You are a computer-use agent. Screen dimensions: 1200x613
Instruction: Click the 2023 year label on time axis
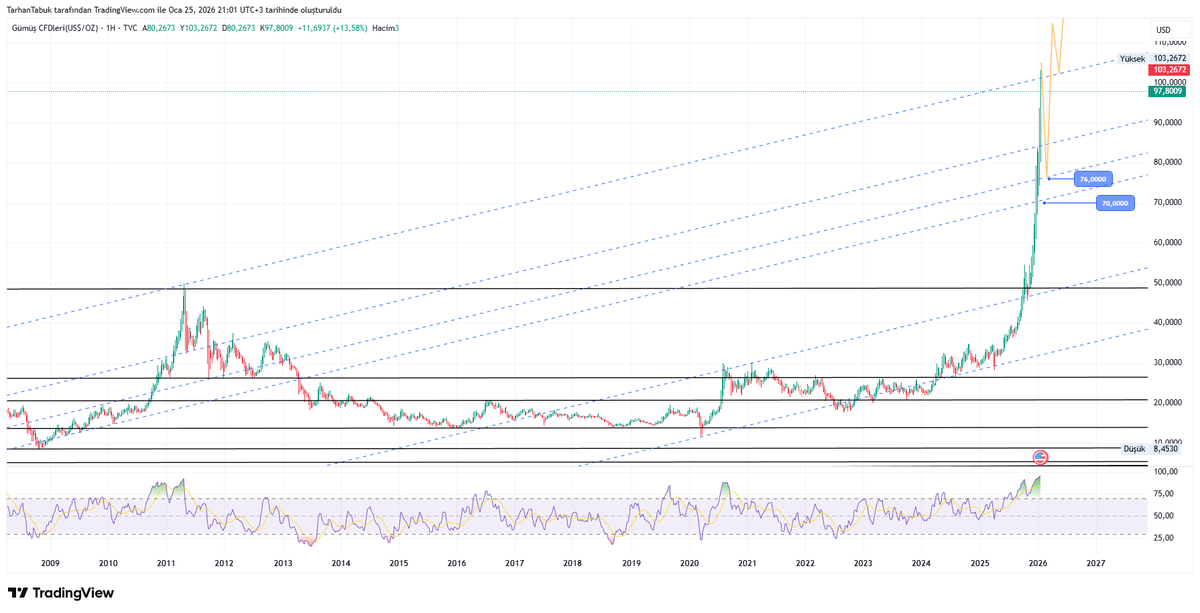[x=863, y=563]
